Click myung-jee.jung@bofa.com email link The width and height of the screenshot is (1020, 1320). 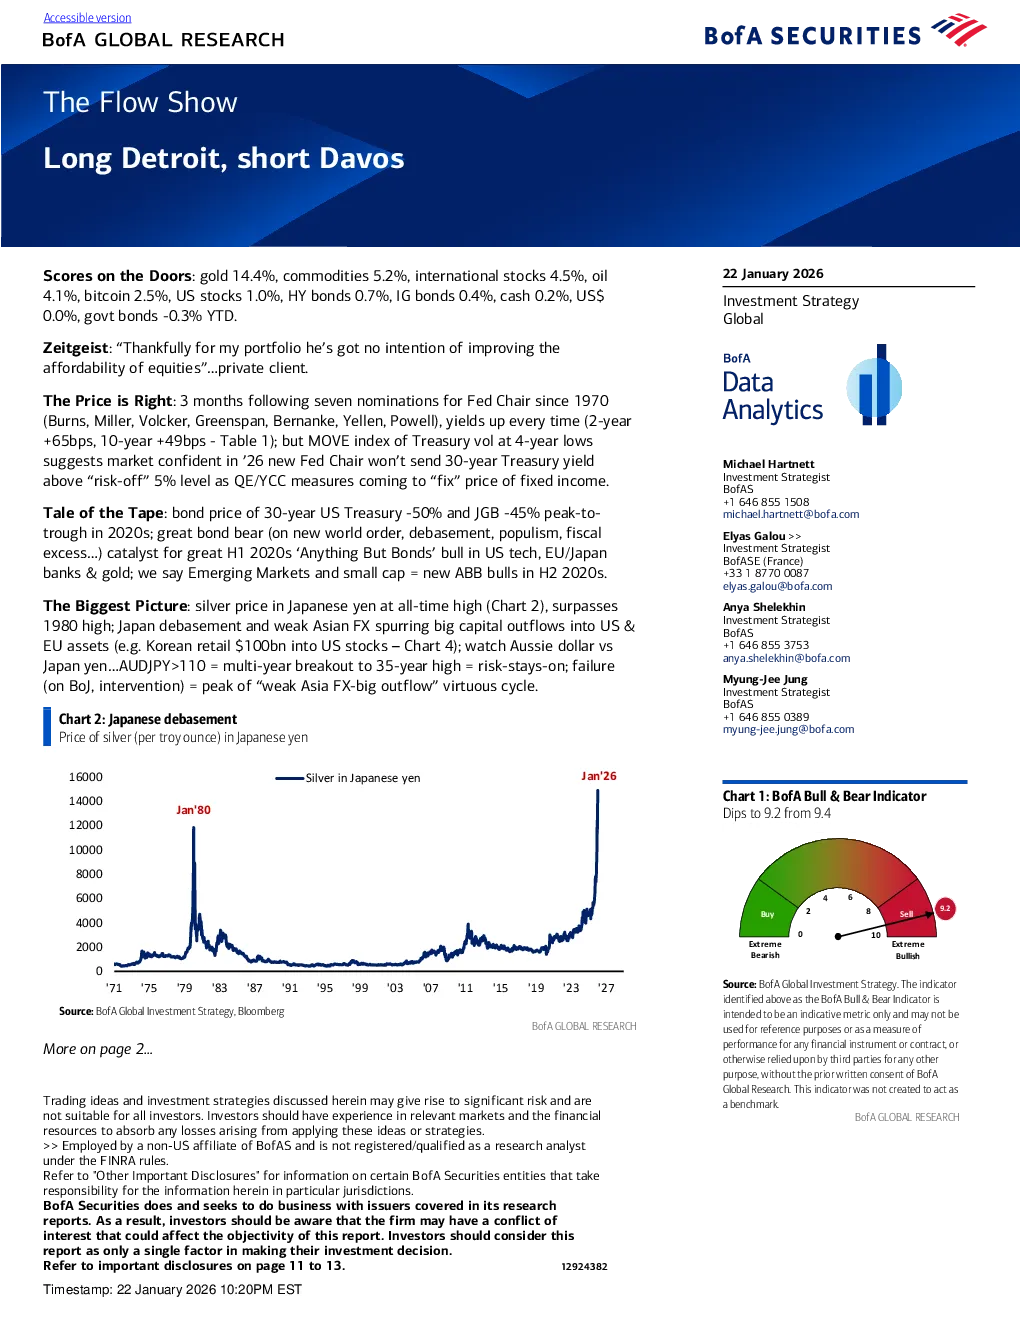tap(788, 729)
